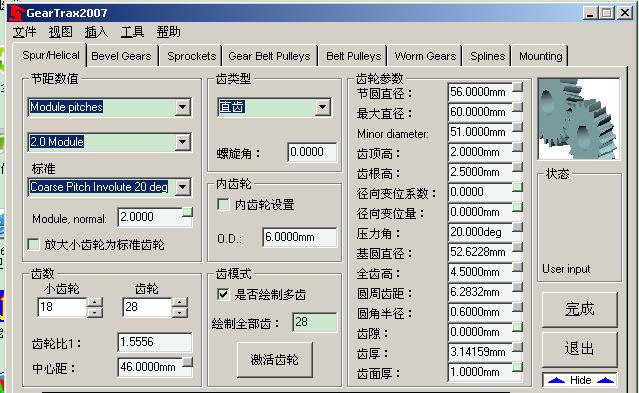Click the gear preview thumbnail image
The height and width of the screenshot is (393, 639).
(579, 119)
